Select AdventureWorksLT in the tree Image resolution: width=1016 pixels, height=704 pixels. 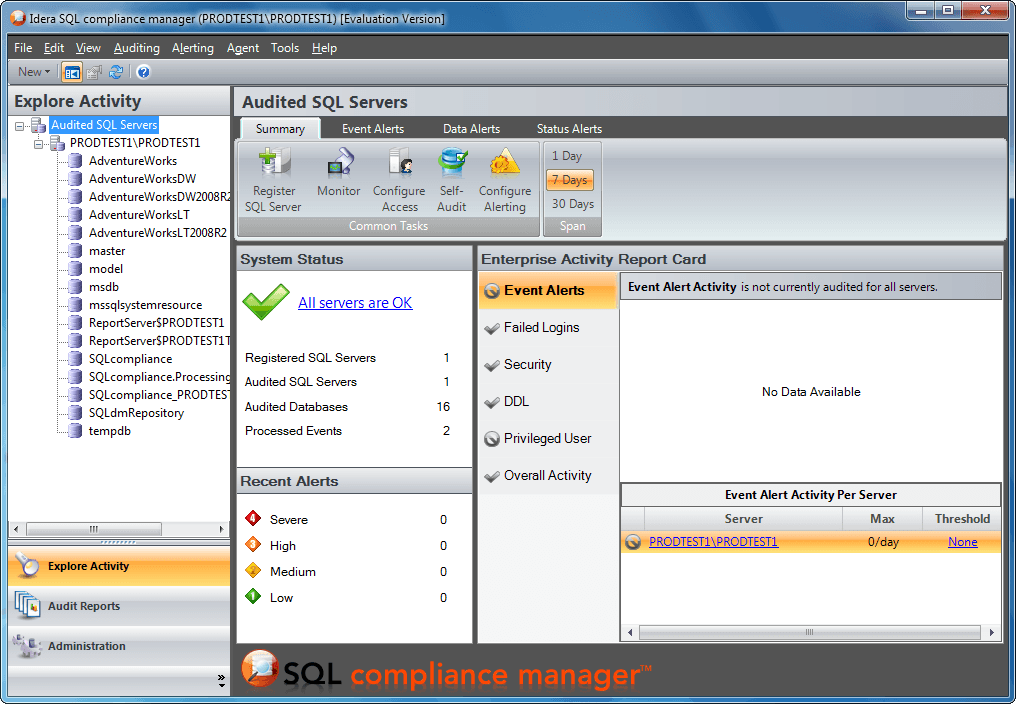pos(139,215)
